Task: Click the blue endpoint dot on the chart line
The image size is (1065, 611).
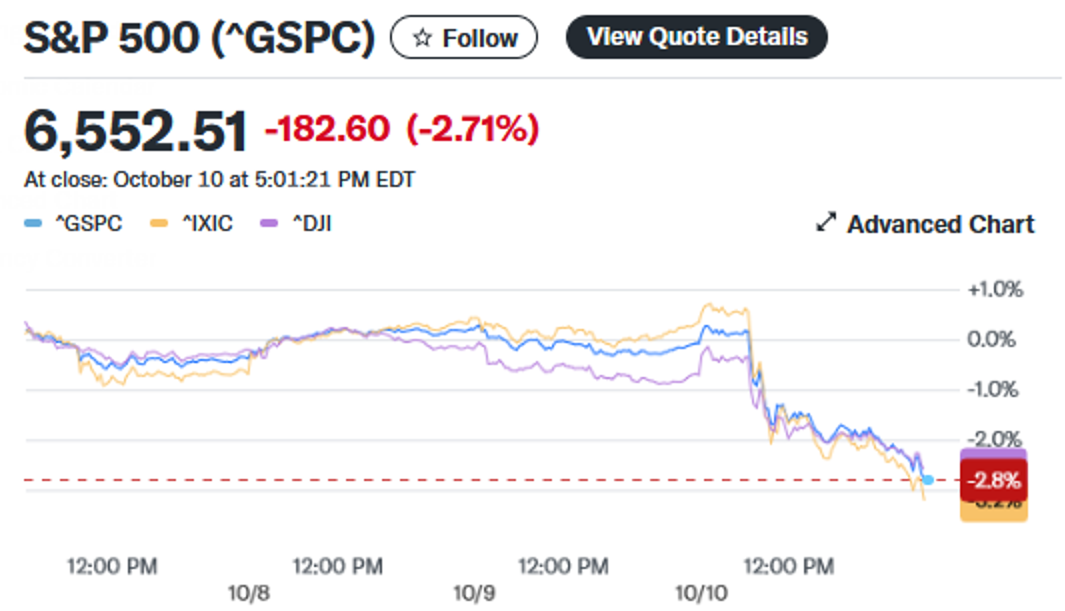Action: pyautogui.click(x=928, y=480)
